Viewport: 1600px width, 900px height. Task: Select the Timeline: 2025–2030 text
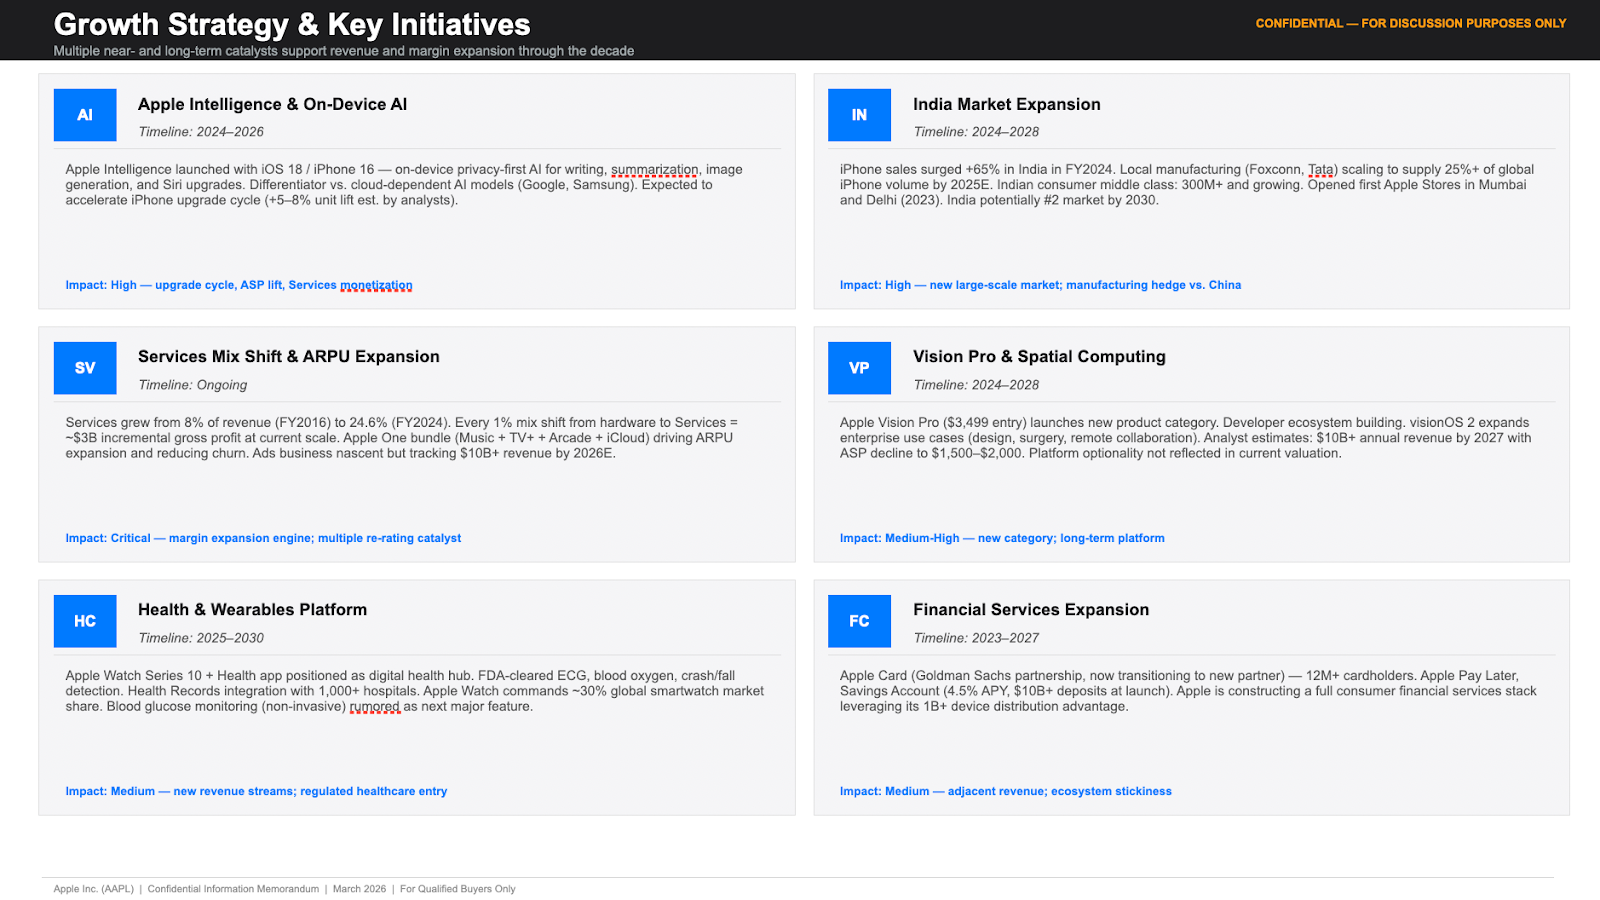[x=201, y=638]
